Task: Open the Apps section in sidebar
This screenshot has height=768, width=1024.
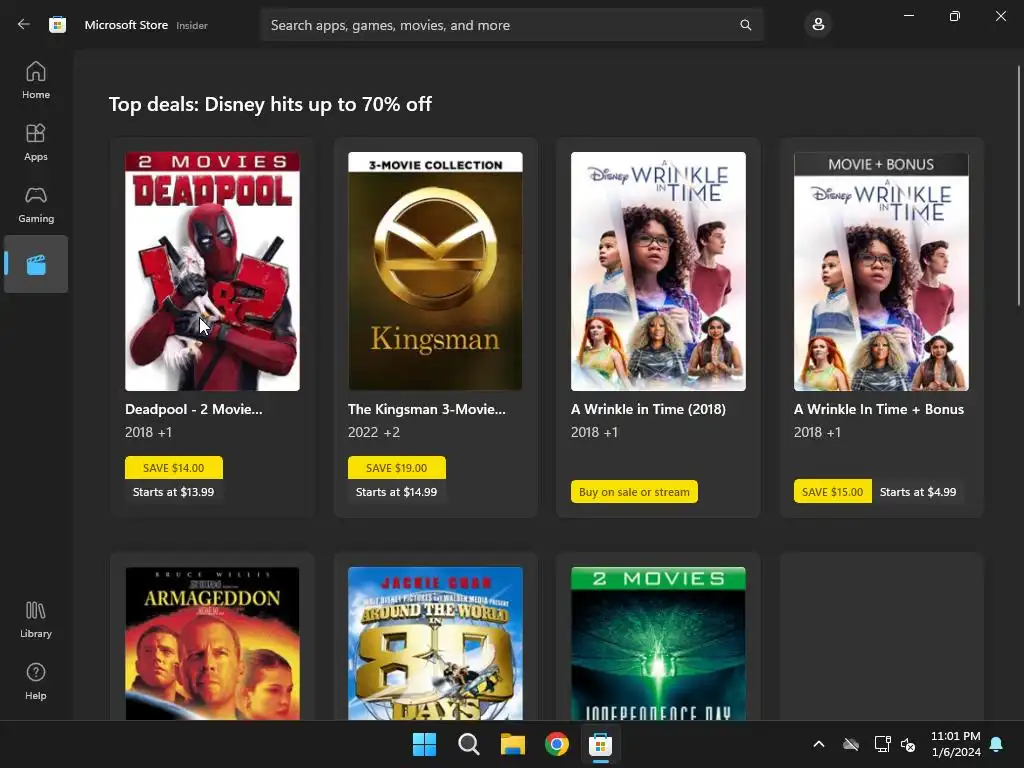Action: coord(36,142)
